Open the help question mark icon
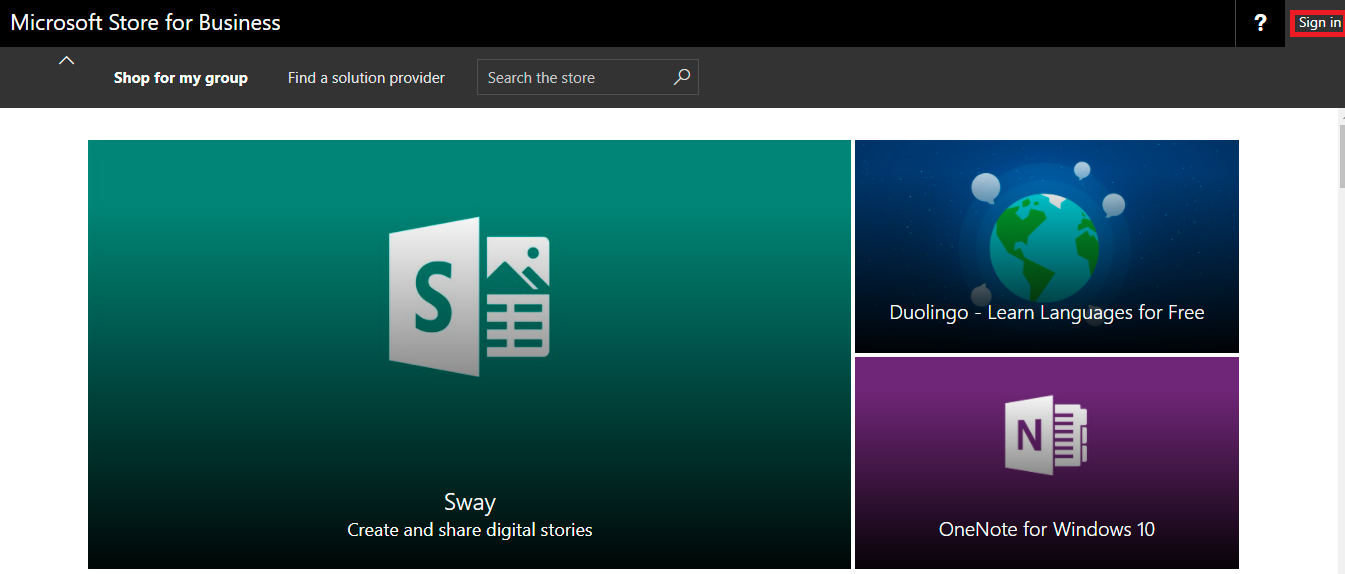1345x574 pixels. click(x=1260, y=23)
